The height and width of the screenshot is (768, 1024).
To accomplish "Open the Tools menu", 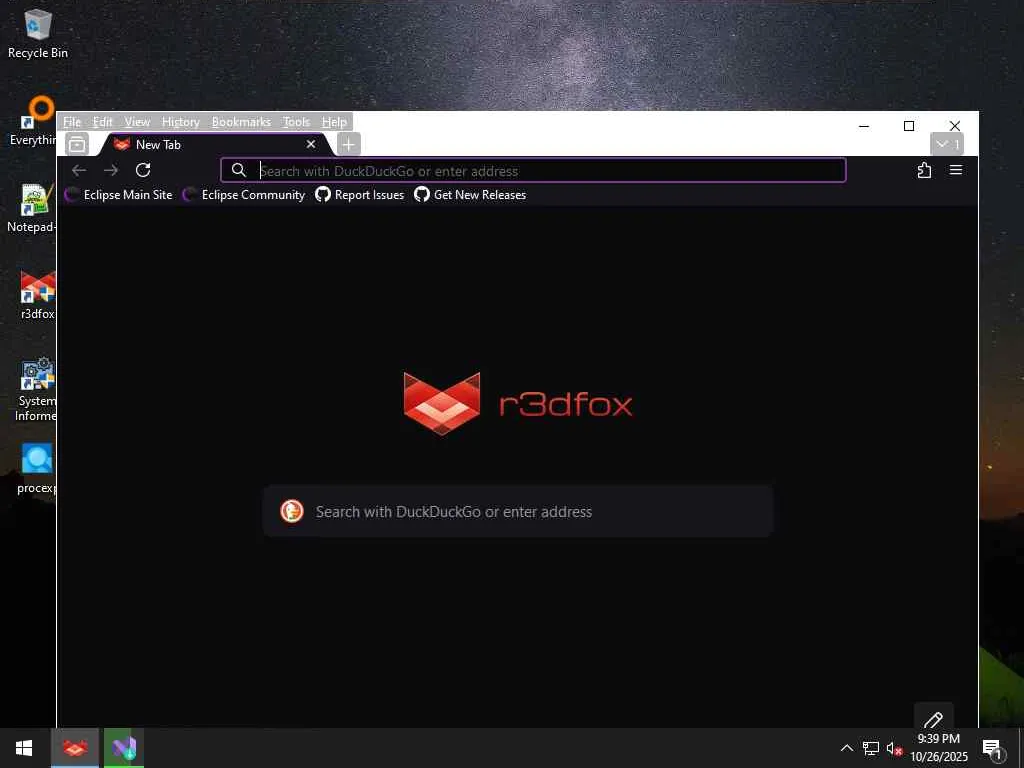I will pyautogui.click(x=296, y=122).
